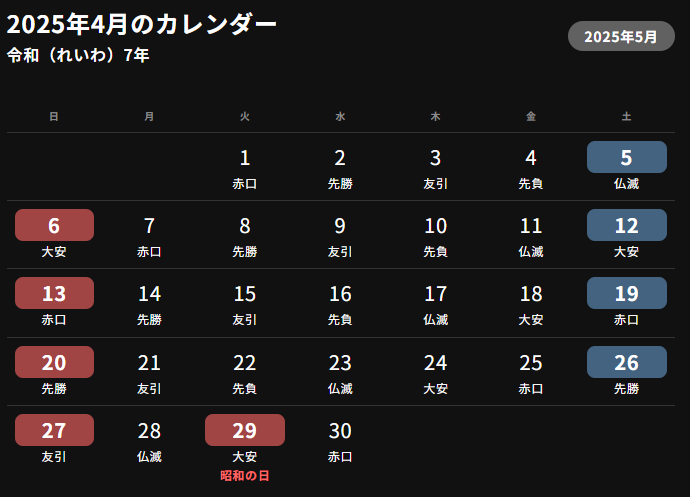Click the 日 weekday column header
The image size is (690, 497).
pyautogui.click(x=54, y=116)
